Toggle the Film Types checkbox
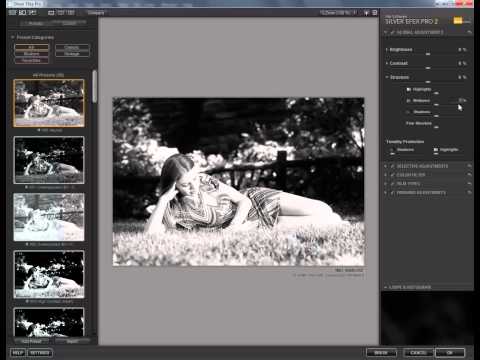 [x=393, y=184]
